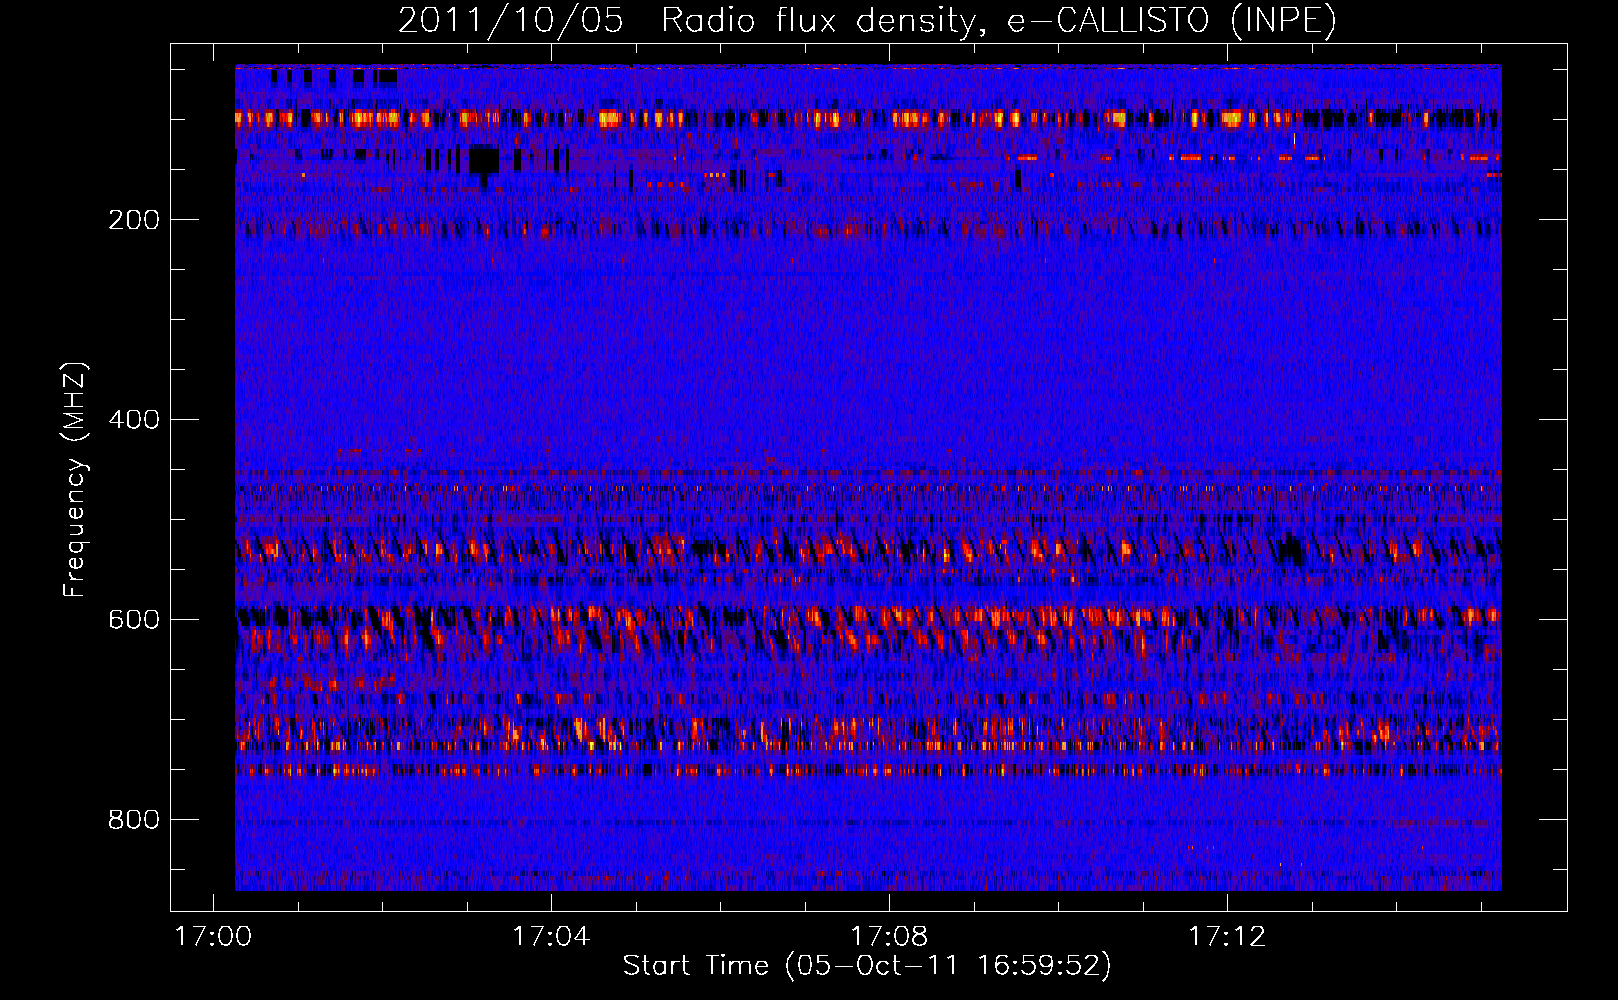1618x1000 pixels.
Task: Click the 400 frequency tick label
Action: (134, 420)
